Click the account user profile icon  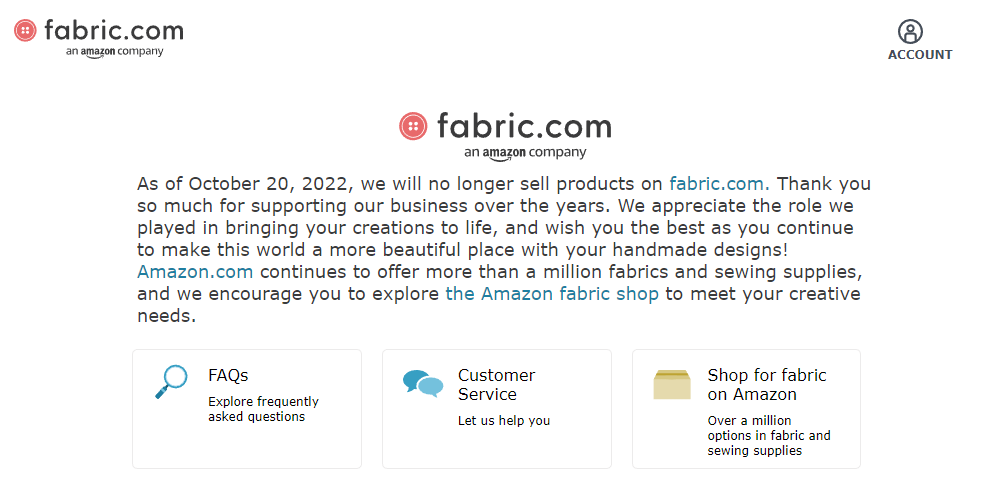coord(910,31)
